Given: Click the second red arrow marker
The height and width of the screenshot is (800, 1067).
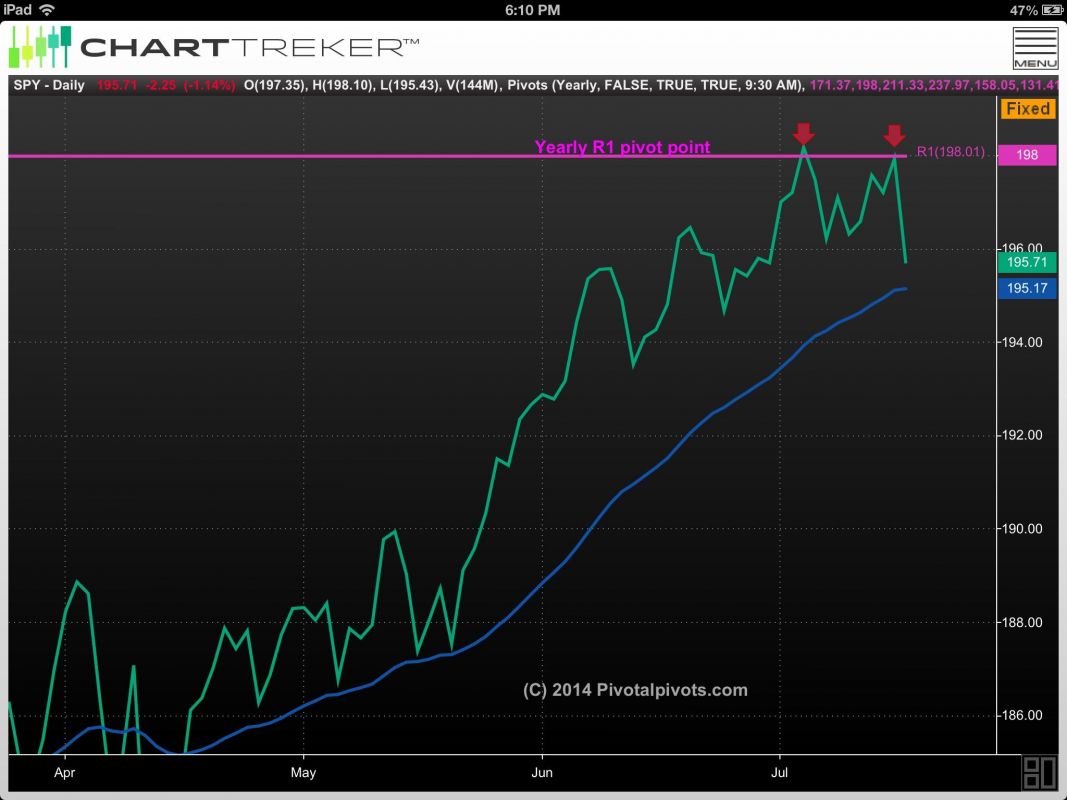Looking at the screenshot, I should (894, 135).
